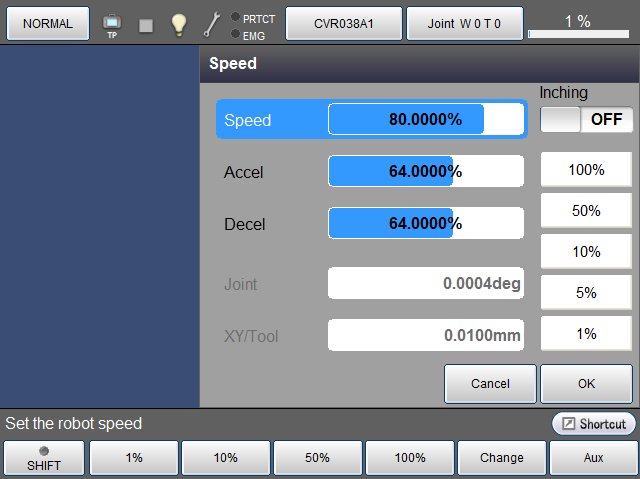Set speed with the 50% preset button
Screen dimensions: 640x479
click(586, 211)
